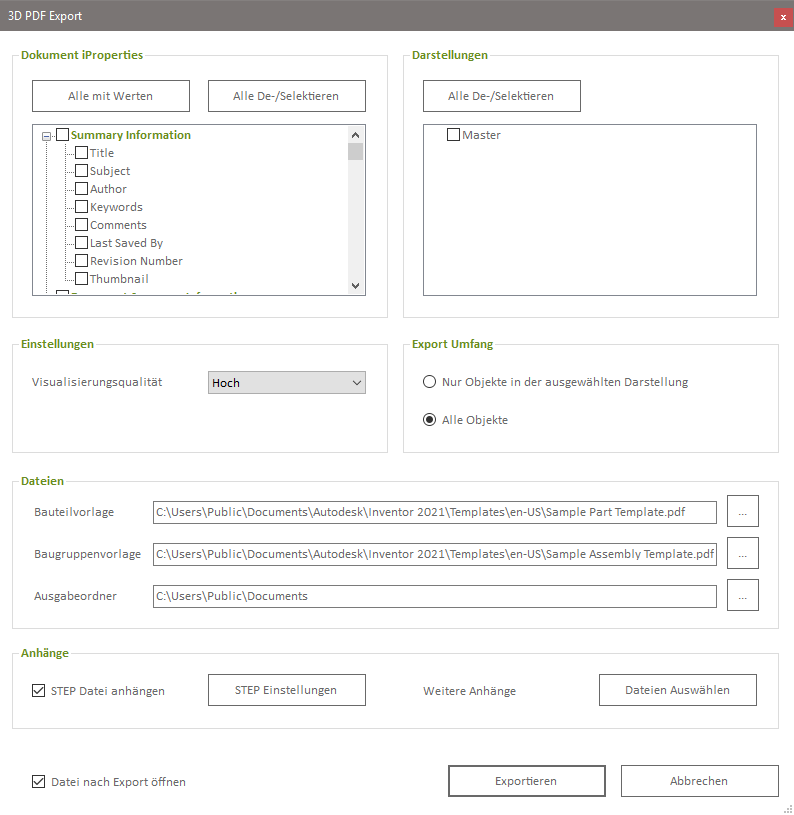Enable the Author property checkbox
The width and height of the screenshot is (794, 815).
[82, 189]
